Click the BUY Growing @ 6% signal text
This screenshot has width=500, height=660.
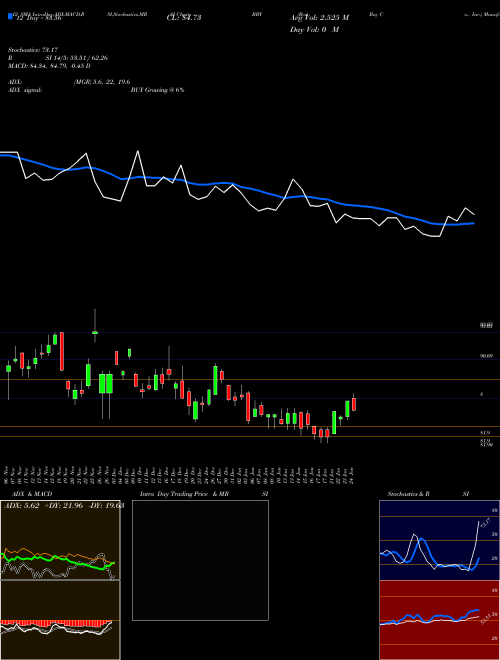pos(157,90)
